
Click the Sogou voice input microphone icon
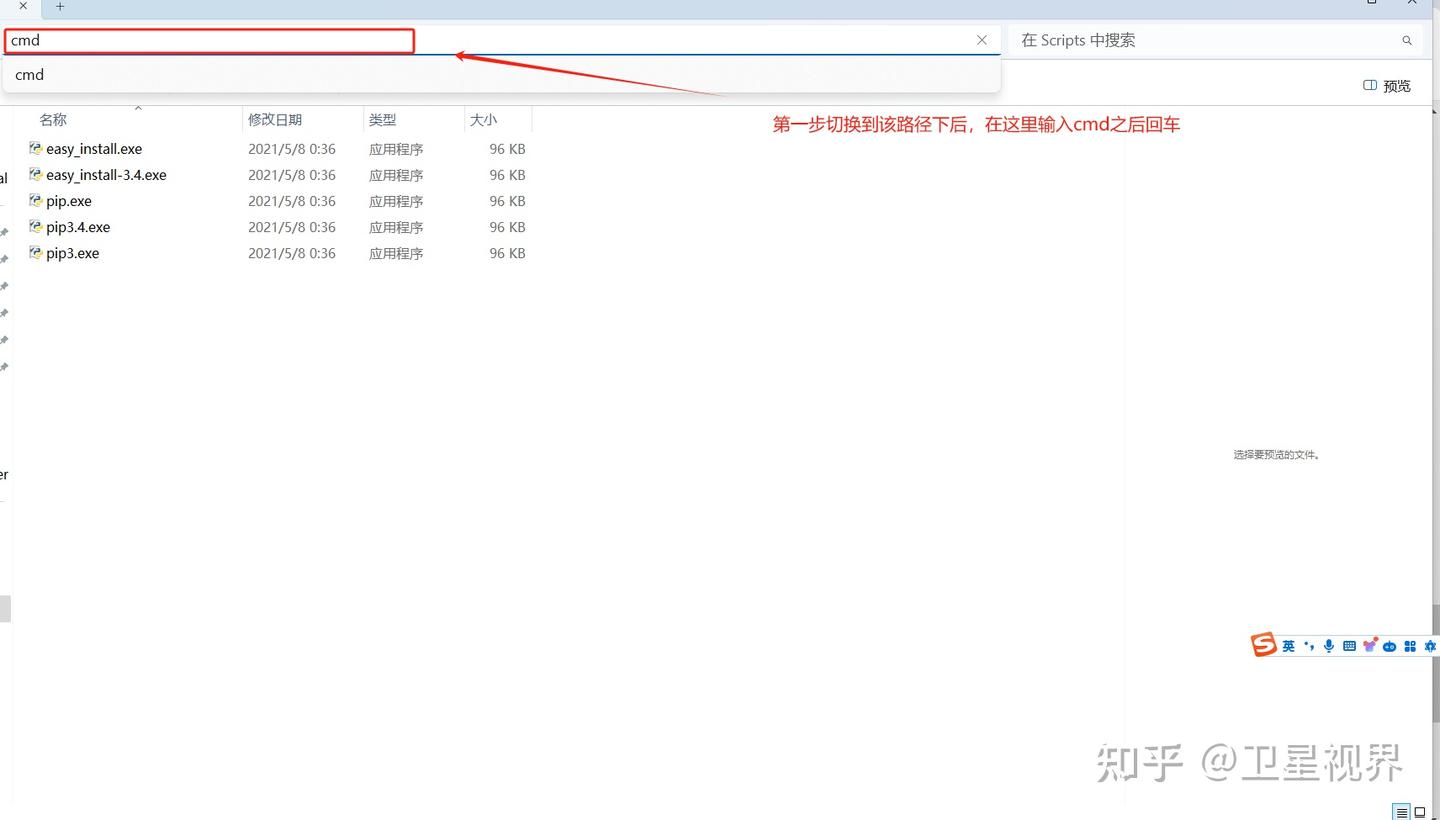pyautogui.click(x=1329, y=645)
